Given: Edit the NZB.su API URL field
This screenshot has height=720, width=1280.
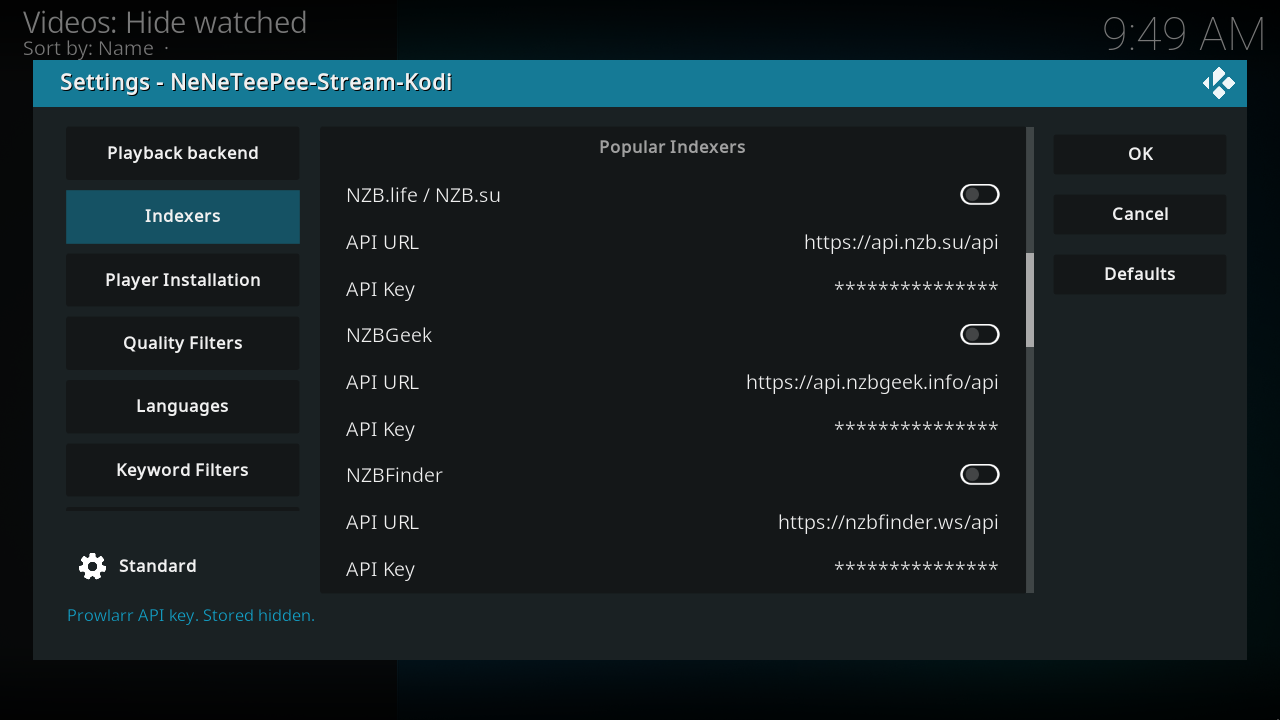Looking at the screenshot, I should (x=672, y=242).
